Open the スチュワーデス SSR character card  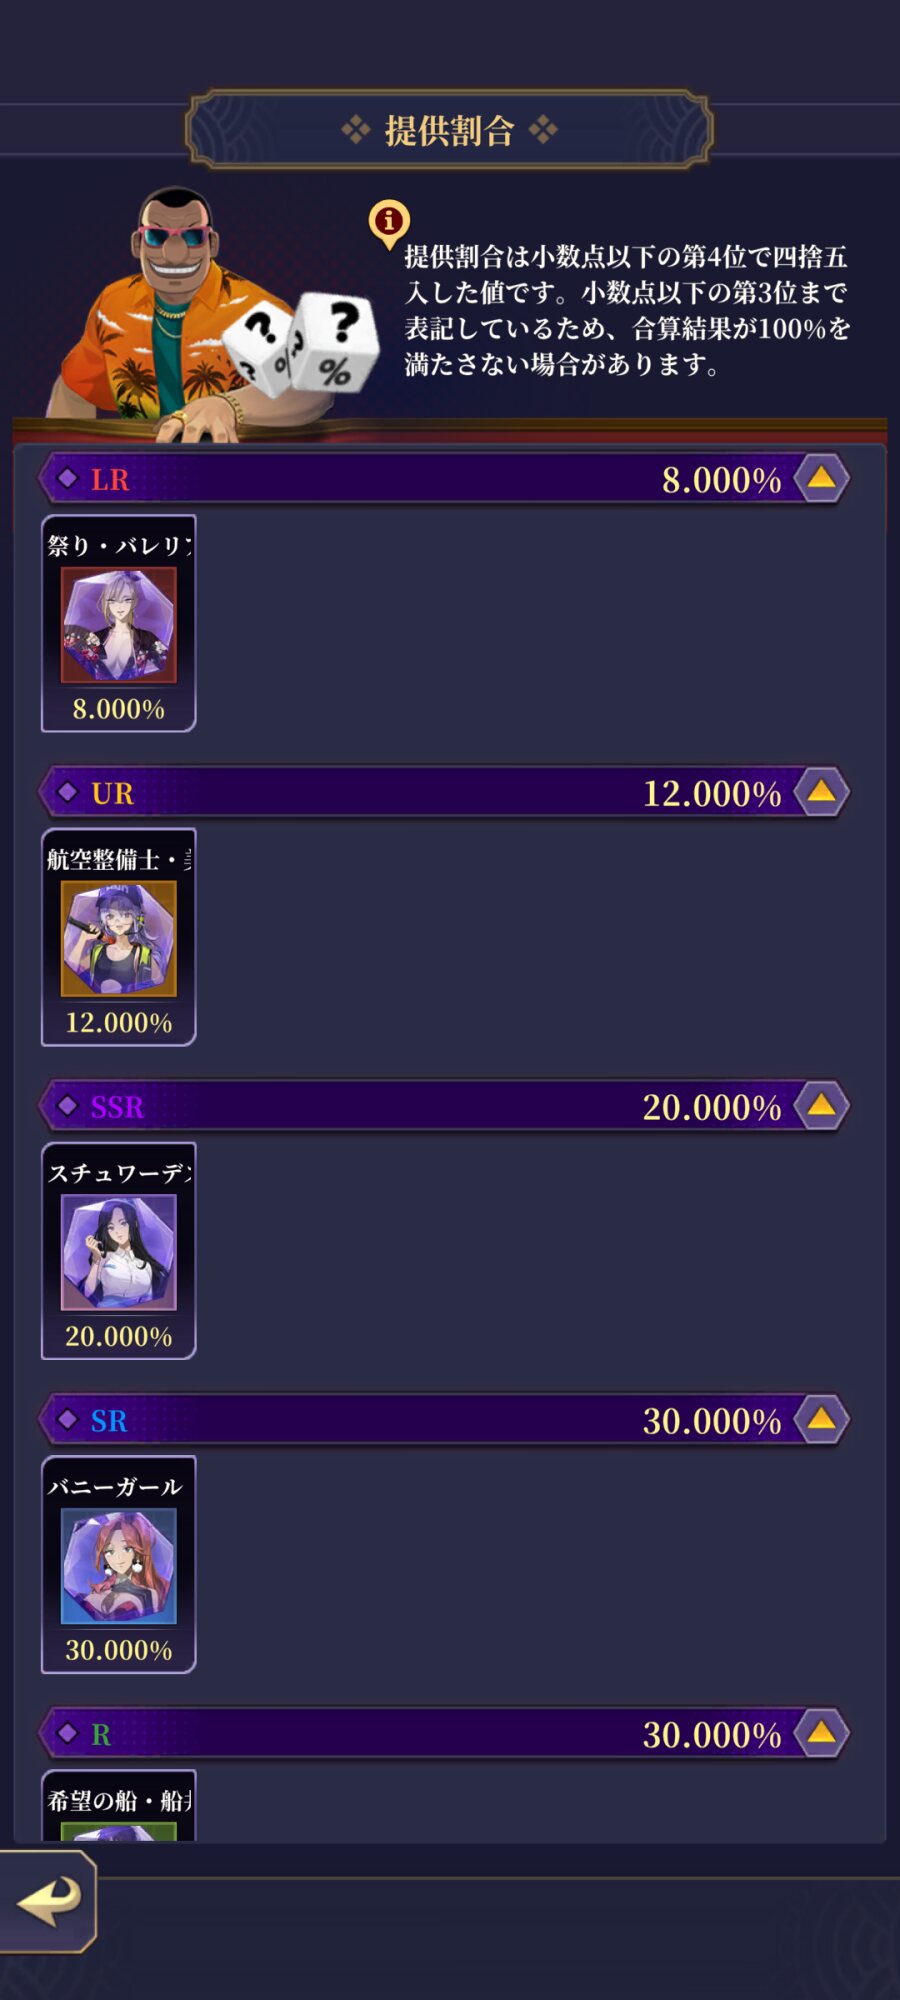pos(118,1251)
